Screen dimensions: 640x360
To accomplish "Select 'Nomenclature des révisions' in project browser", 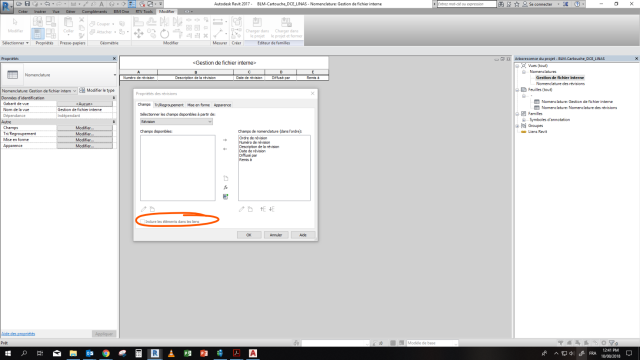I will [x=560, y=83].
